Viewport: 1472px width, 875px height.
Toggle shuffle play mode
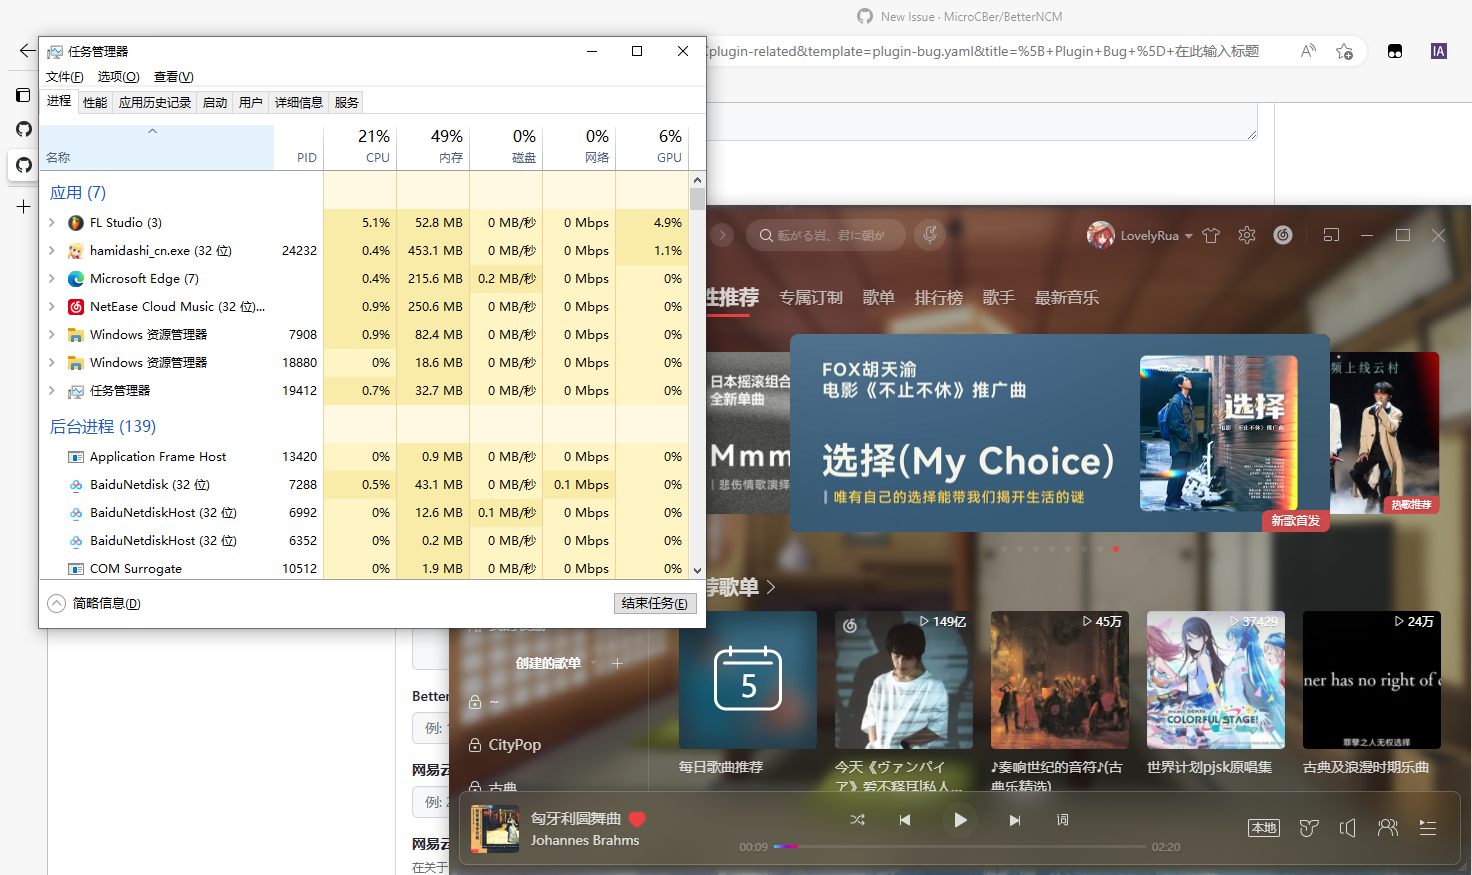(x=857, y=819)
